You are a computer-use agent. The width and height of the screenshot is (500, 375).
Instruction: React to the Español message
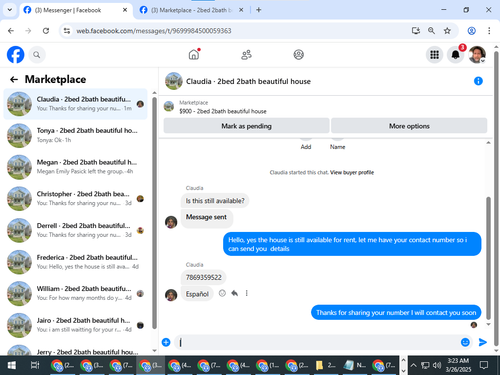click(222, 293)
